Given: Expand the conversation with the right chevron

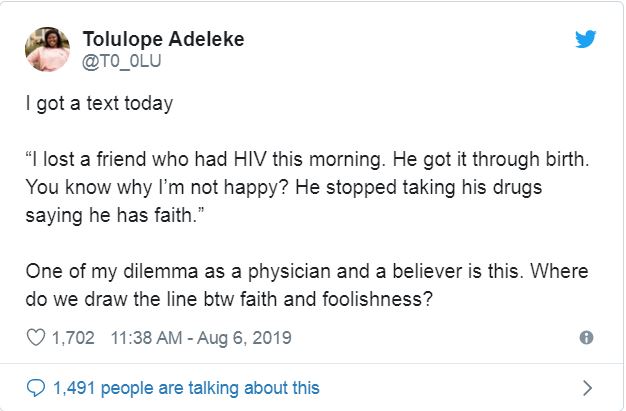Looking at the screenshot, I should point(587,387).
